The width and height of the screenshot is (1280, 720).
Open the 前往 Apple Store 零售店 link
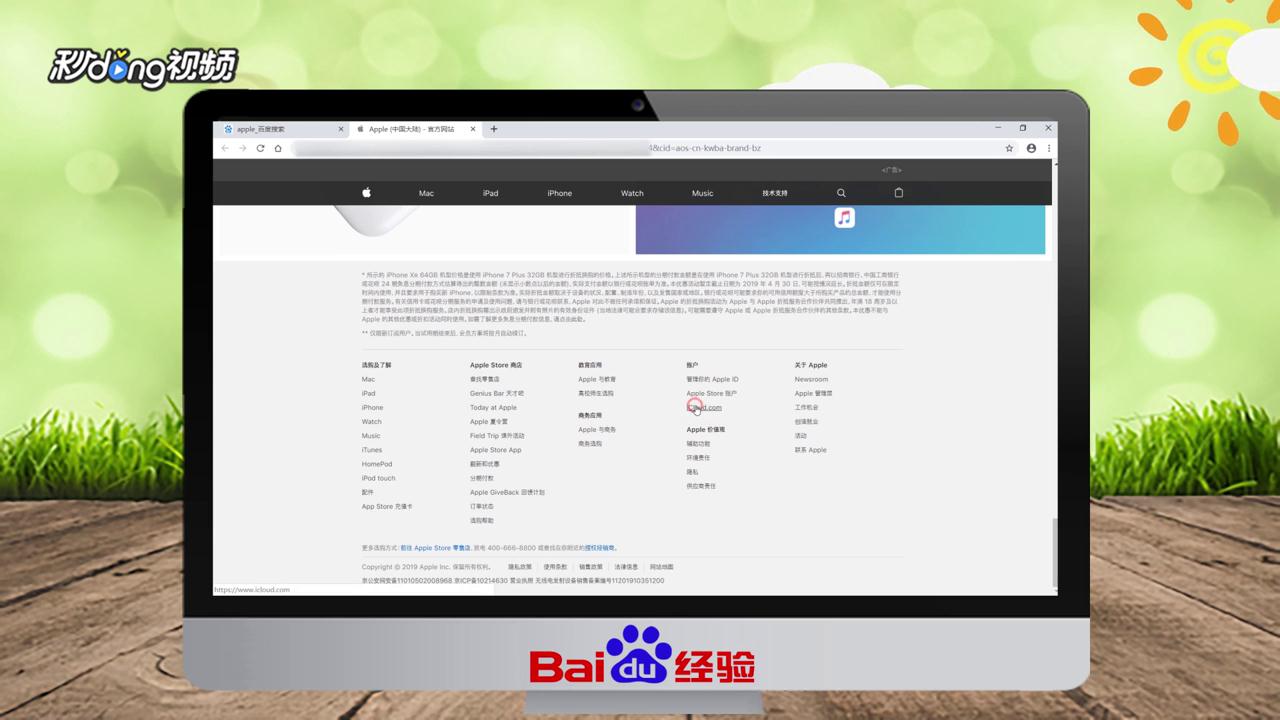435,548
